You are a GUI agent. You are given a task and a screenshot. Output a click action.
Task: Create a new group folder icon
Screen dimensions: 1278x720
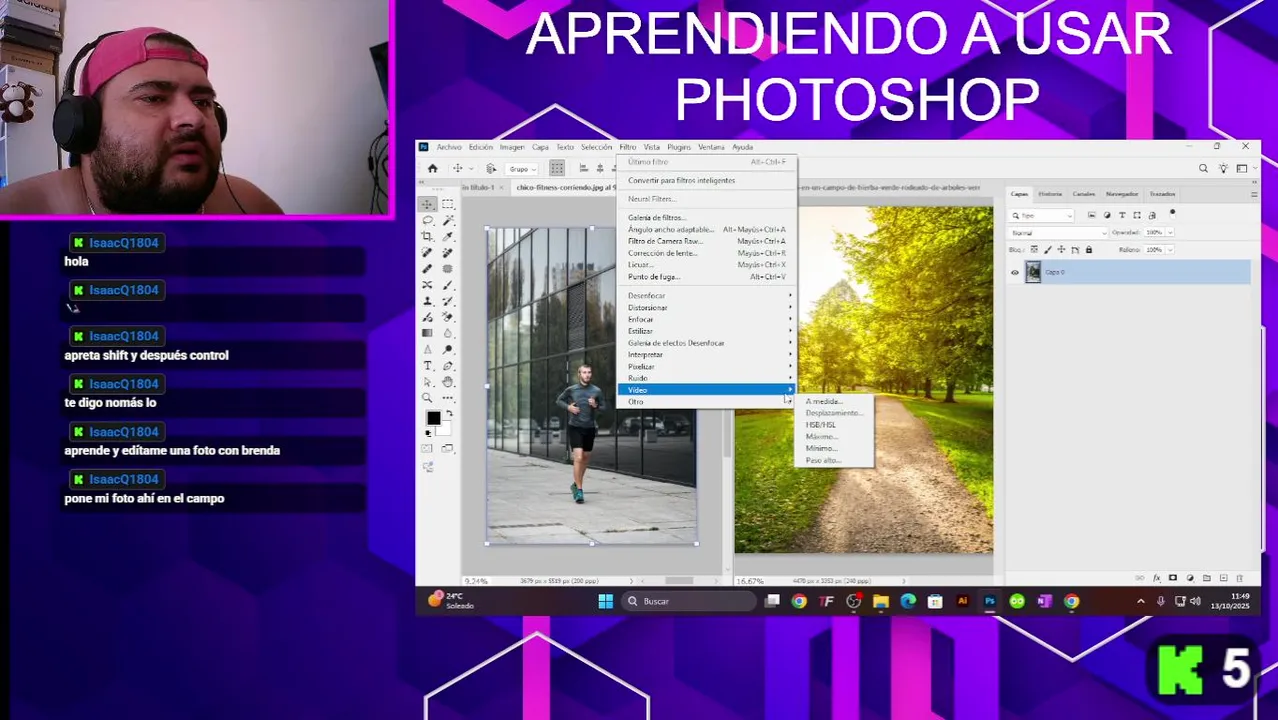click(1207, 578)
